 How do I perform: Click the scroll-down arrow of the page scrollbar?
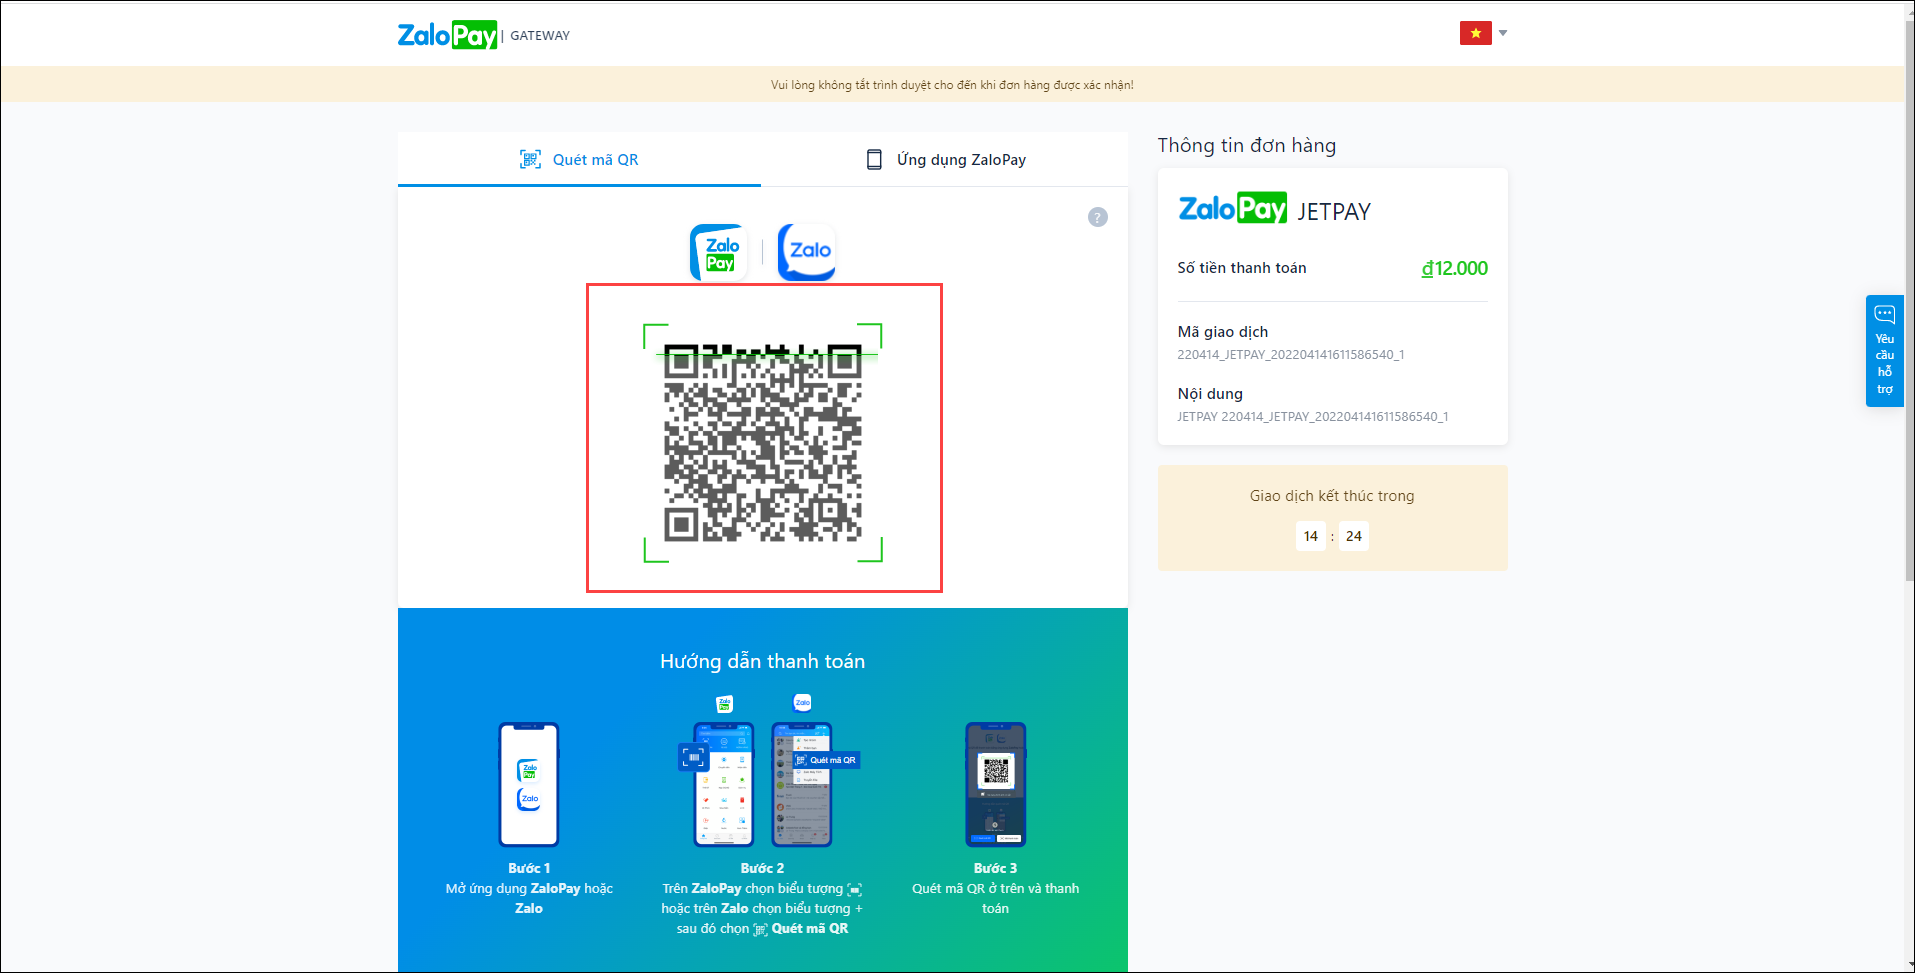click(1908, 965)
